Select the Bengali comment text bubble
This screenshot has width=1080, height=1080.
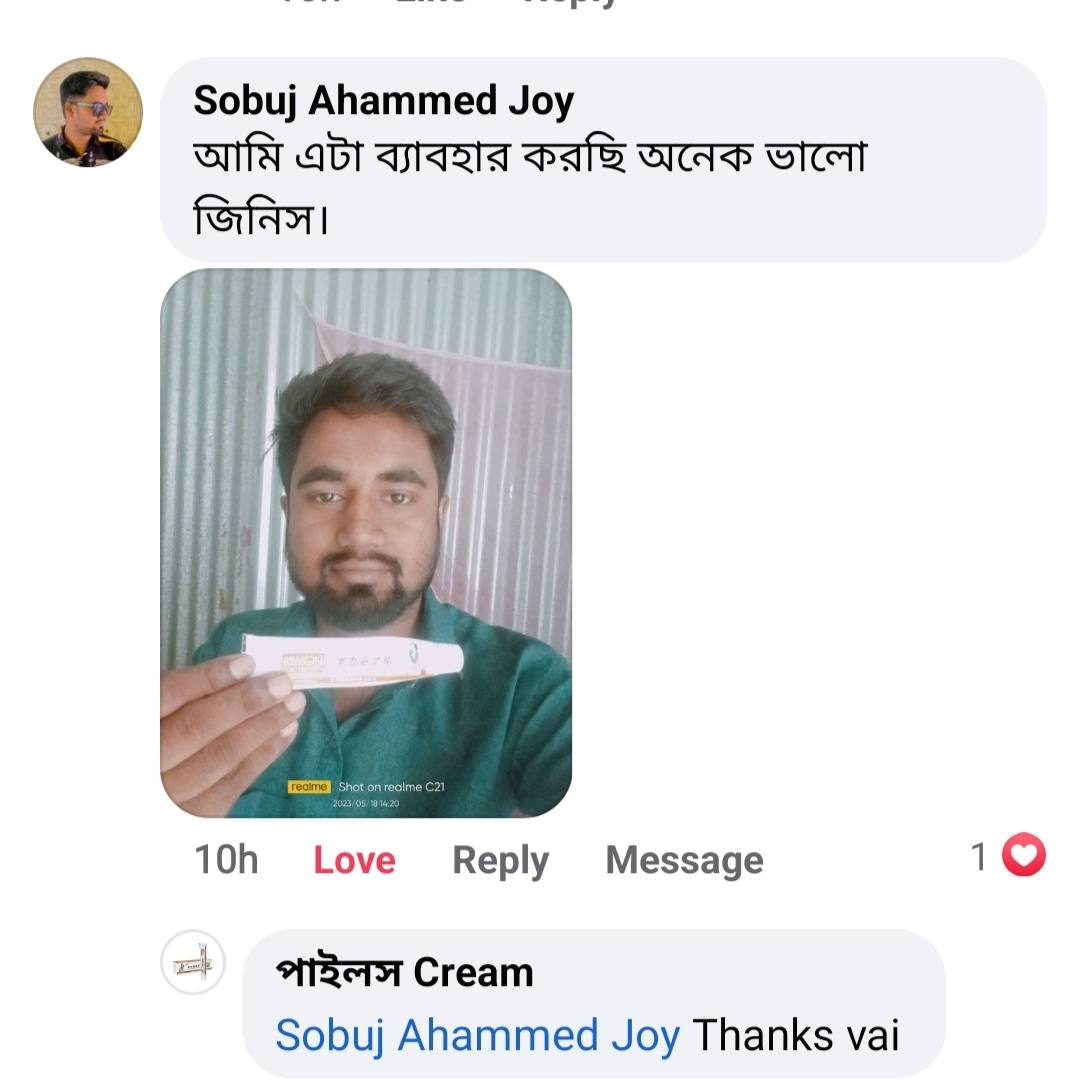point(603,160)
